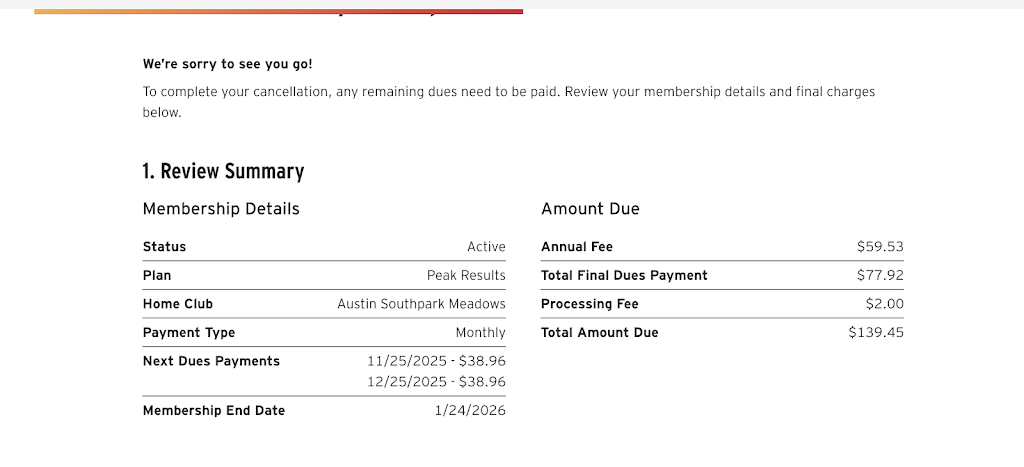
Task: Click the Austin Southpark Meadows home club
Action: tap(421, 304)
